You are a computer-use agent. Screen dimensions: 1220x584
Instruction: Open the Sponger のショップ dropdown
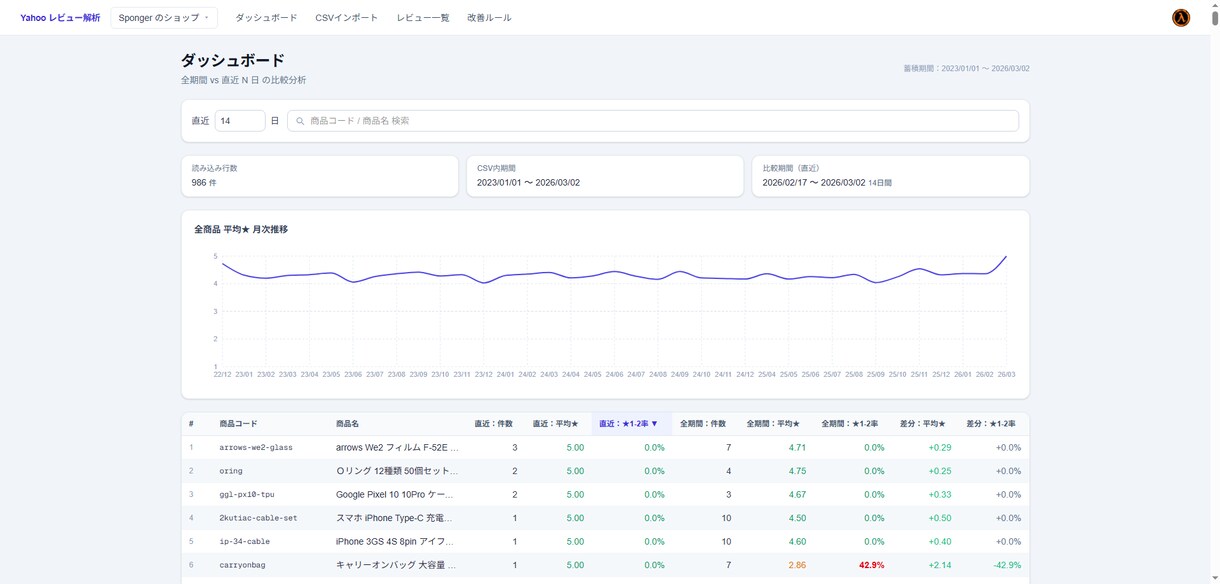point(164,18)
